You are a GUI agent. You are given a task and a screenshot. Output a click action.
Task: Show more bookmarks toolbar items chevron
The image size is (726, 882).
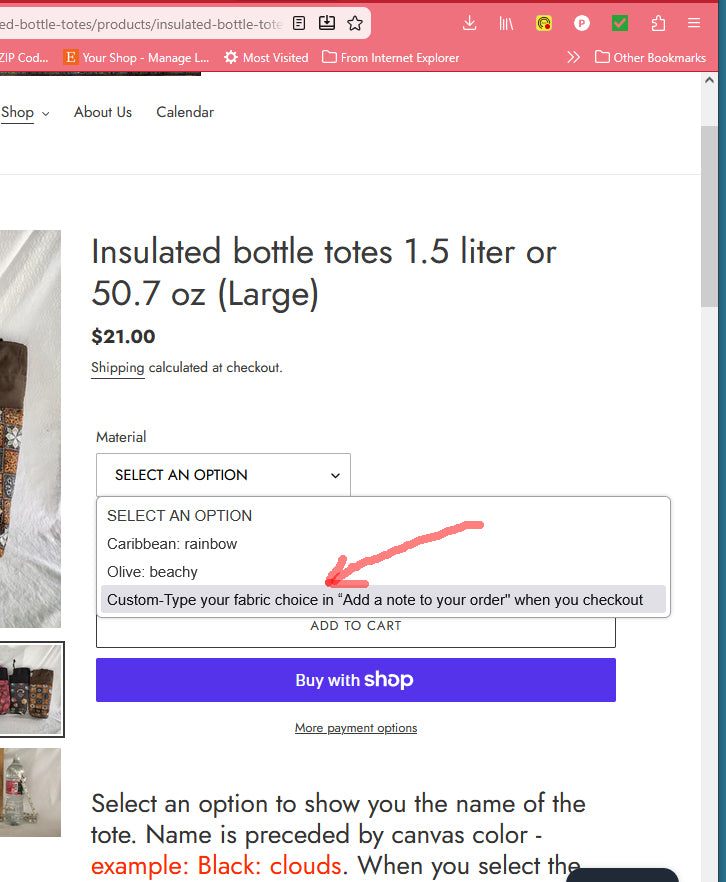tap(573, 57)
